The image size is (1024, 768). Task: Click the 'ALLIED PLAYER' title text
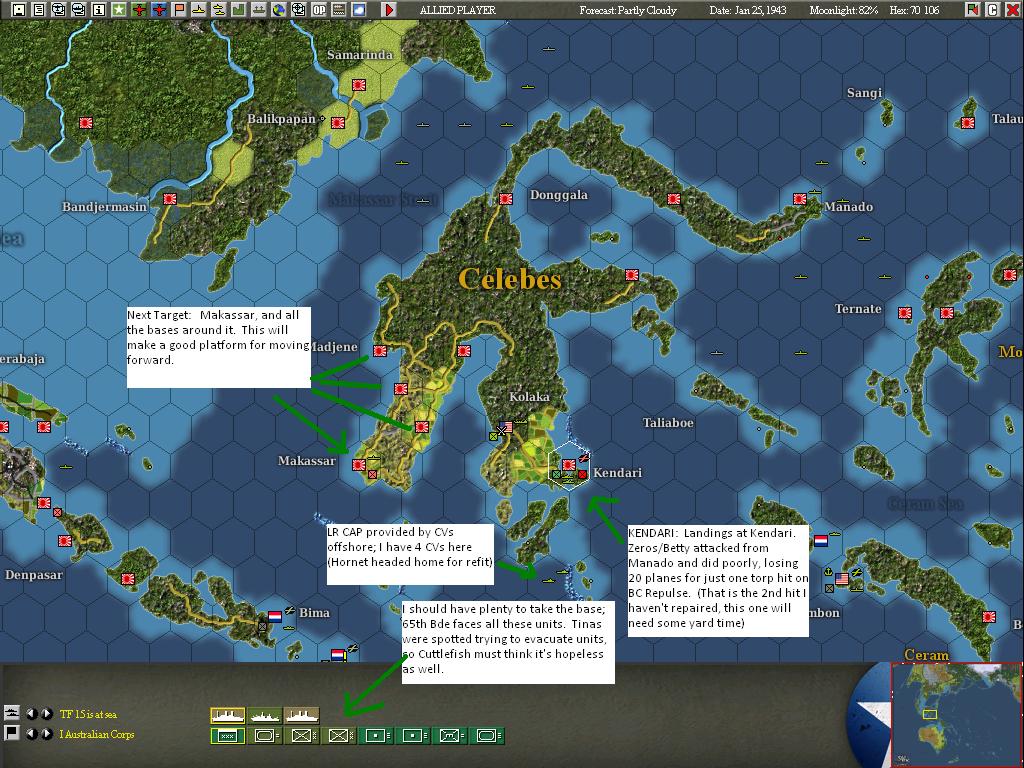coord(458,10)
